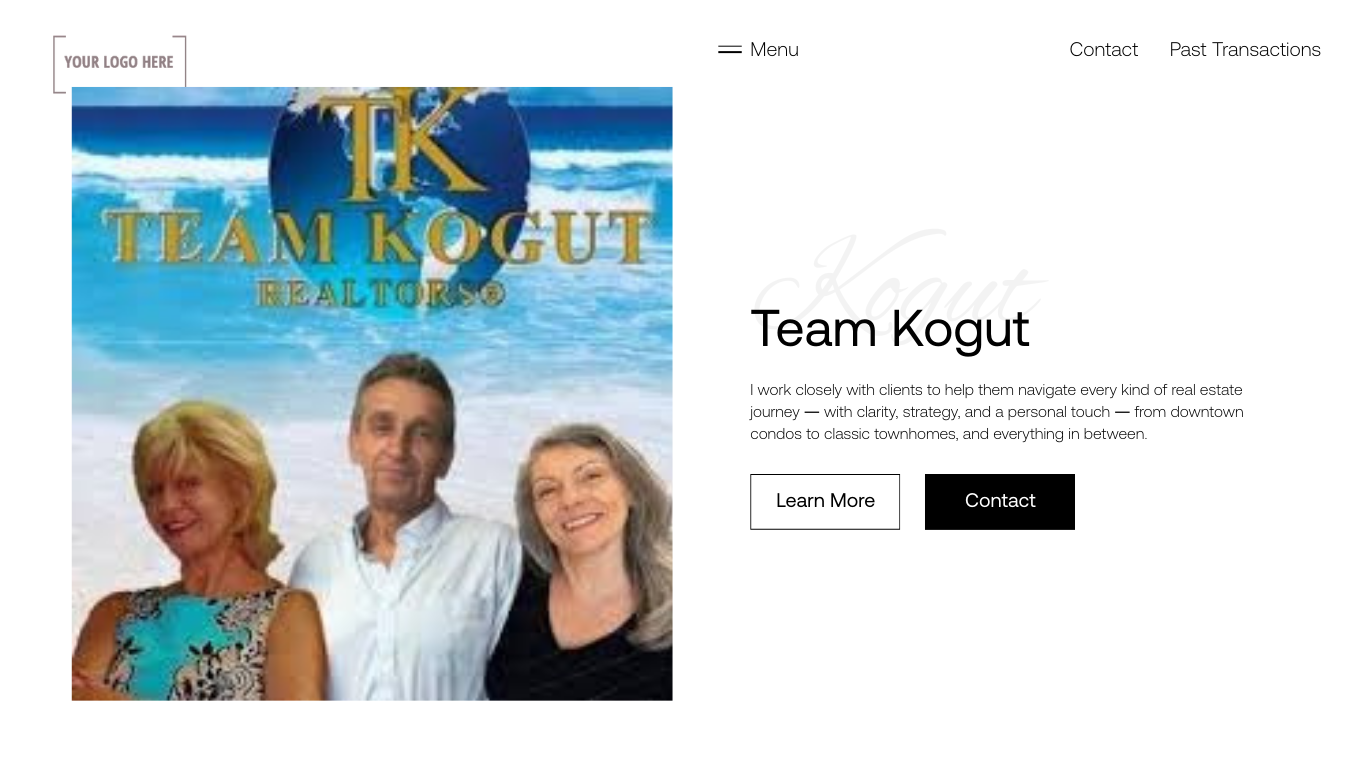The height and width of the screenshot is (768, 1366).
Task: Click the Team Kogut heading
Action: tap(890, 329)
